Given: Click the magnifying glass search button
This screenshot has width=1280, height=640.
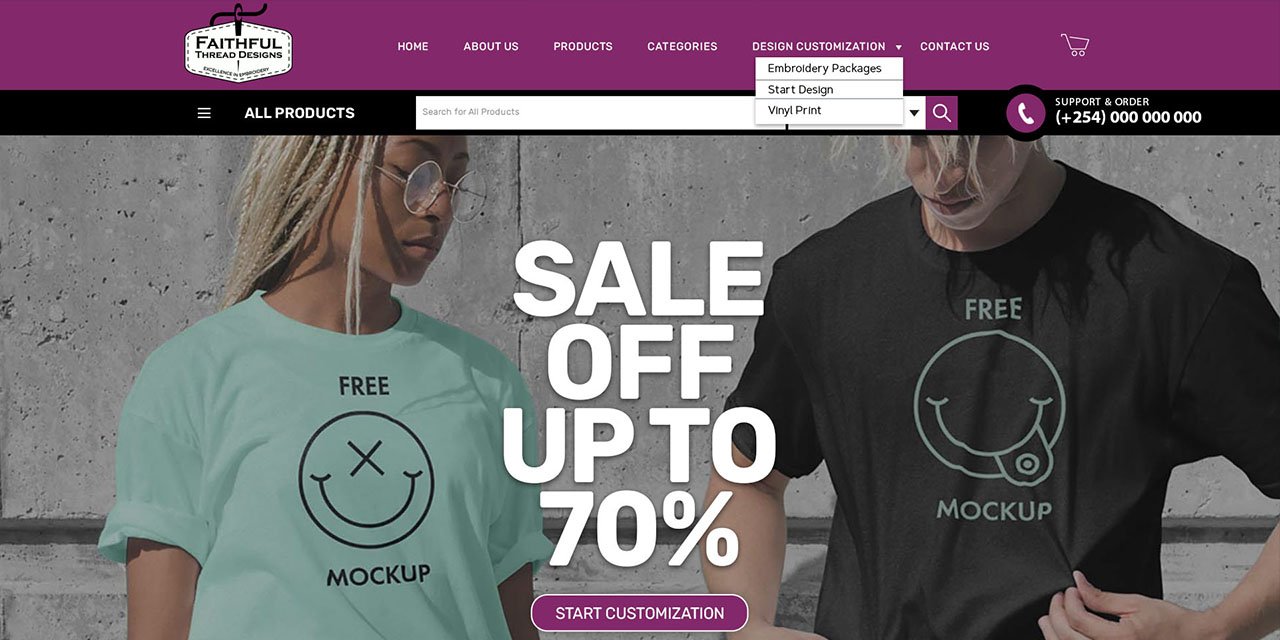Looking at the screenshot, I should click(x=941, y=113).
